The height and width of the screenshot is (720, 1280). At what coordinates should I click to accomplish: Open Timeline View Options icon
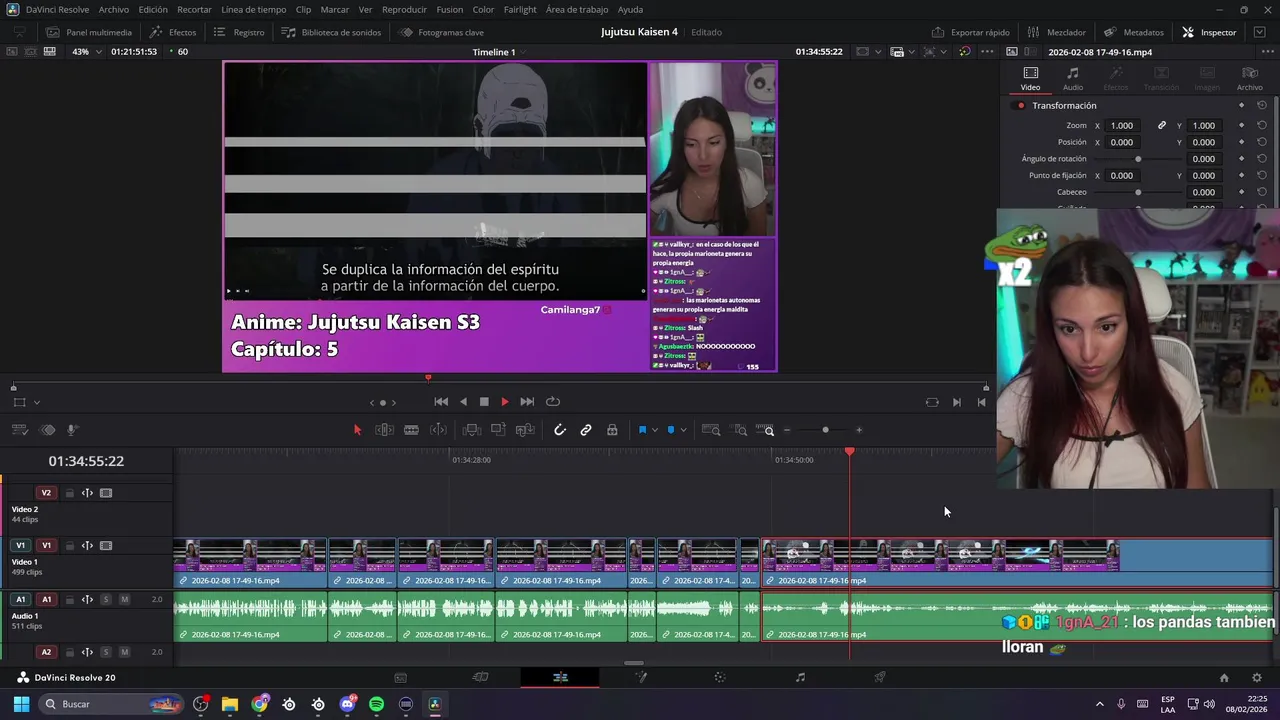[20, 430]
